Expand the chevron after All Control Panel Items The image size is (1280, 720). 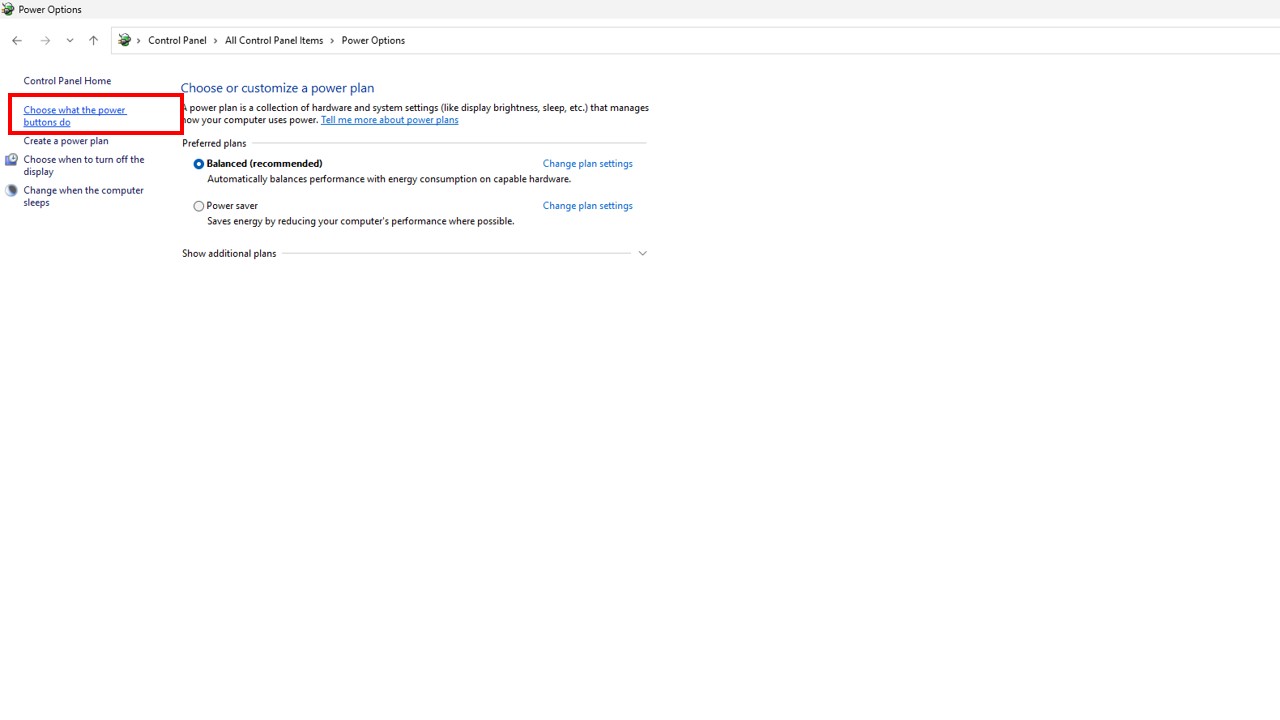click(332, 41)
